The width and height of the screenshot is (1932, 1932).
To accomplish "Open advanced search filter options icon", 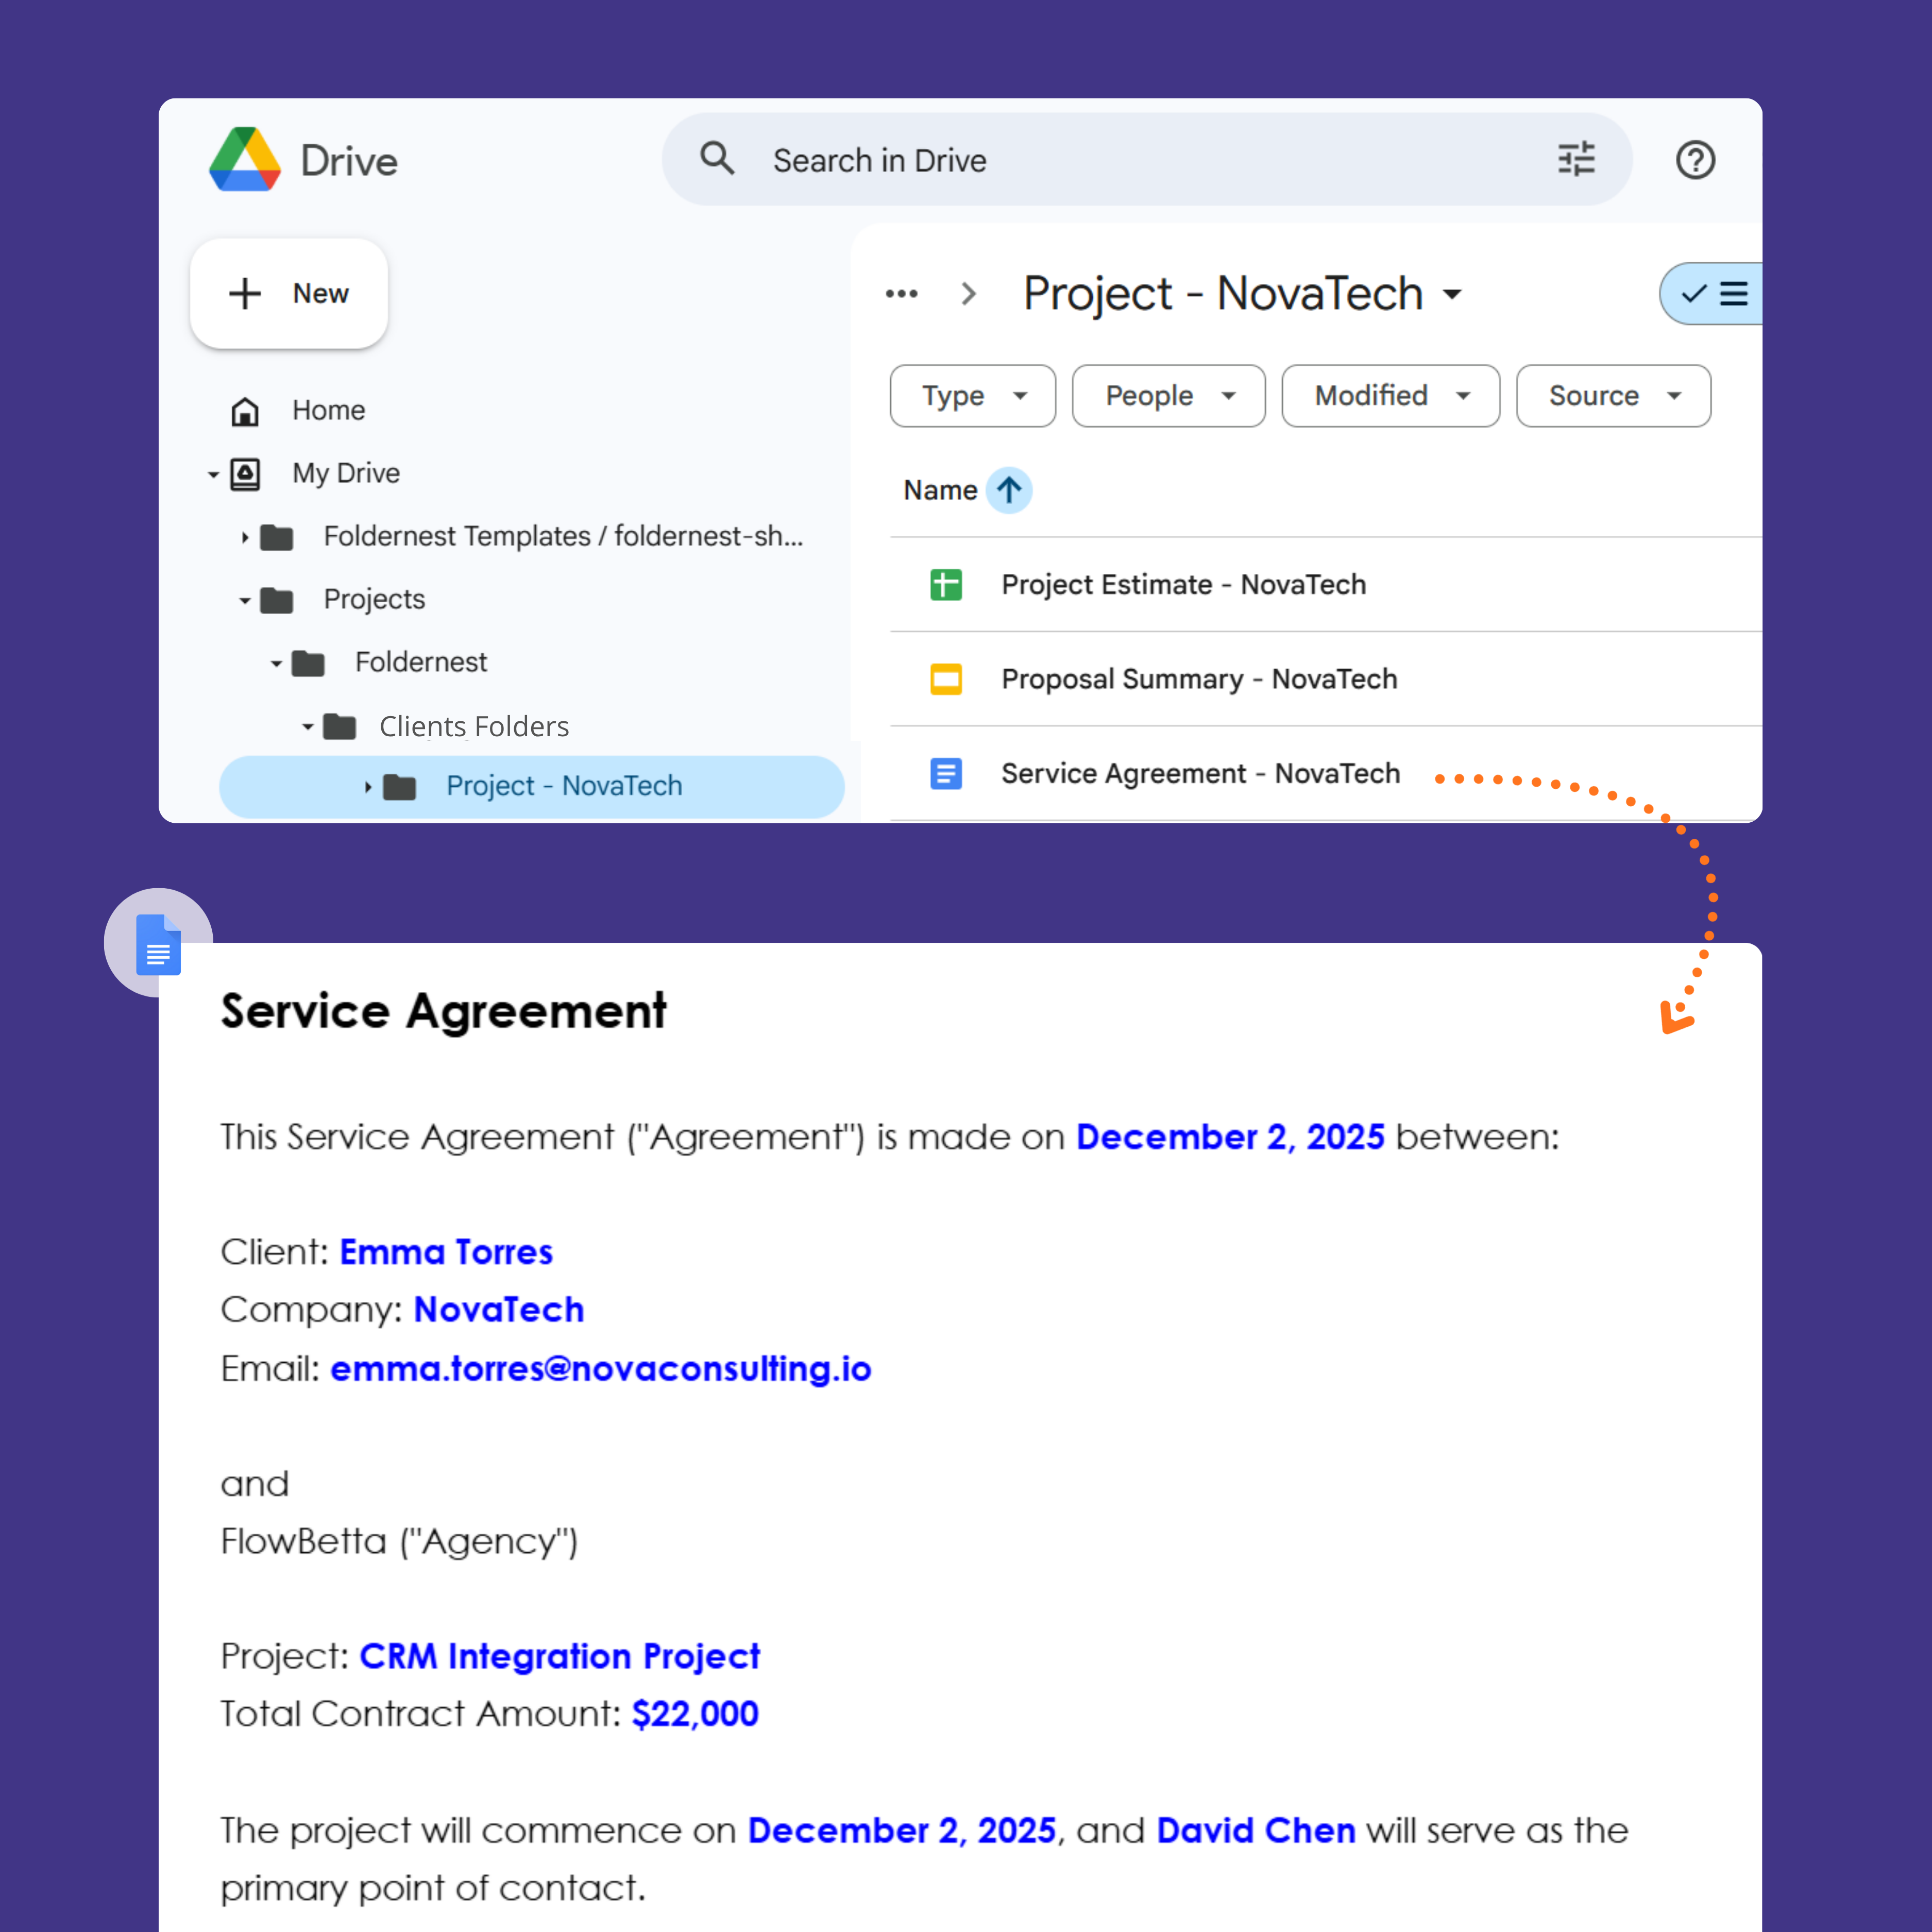I will pos(1576,159).
